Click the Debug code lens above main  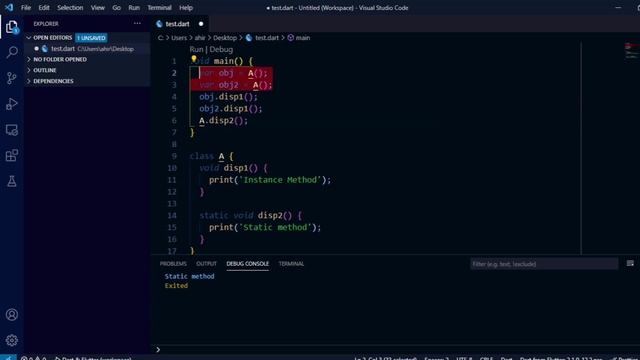tap(221, 49)
